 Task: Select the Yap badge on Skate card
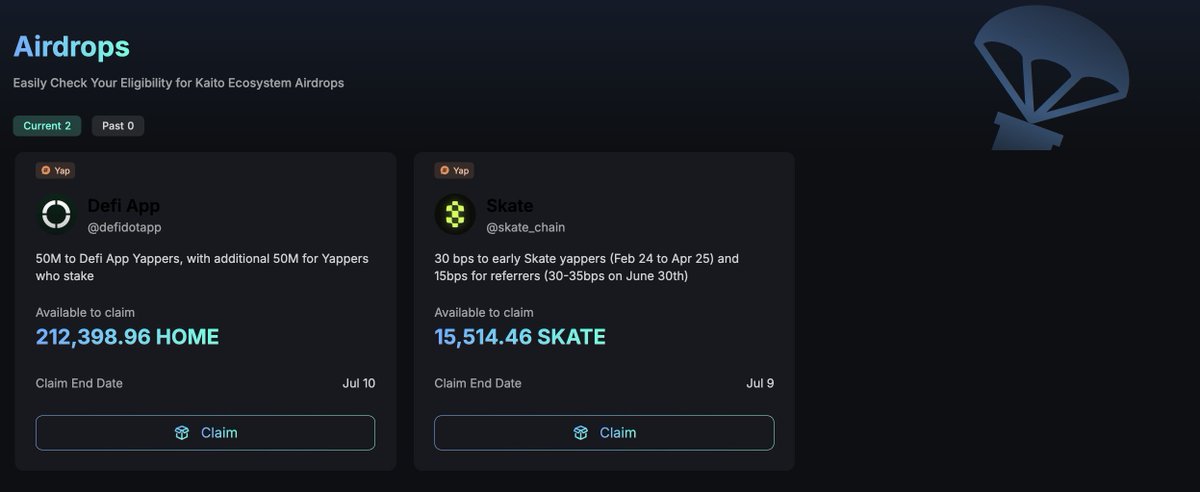point(454,170)
